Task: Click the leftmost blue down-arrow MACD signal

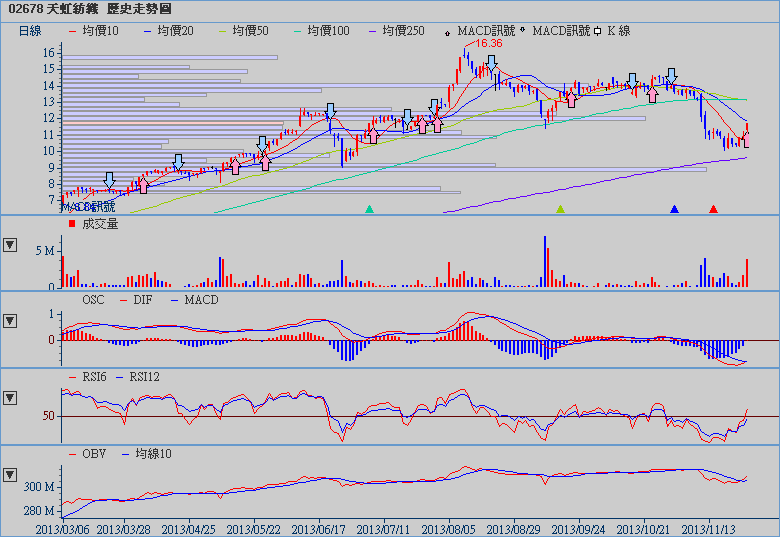Action: pos(109,179)
